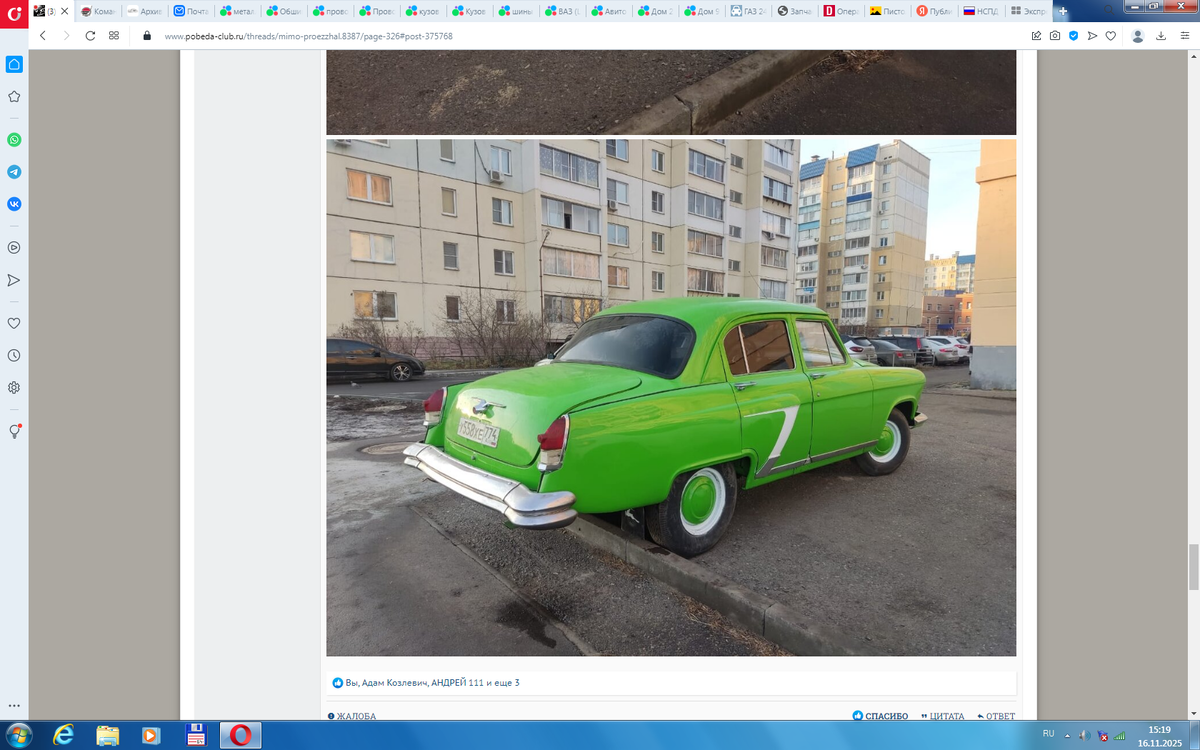Open downloads panel in toolbar
This screenshot has height=750, width=1200.
pos(1161,35)
